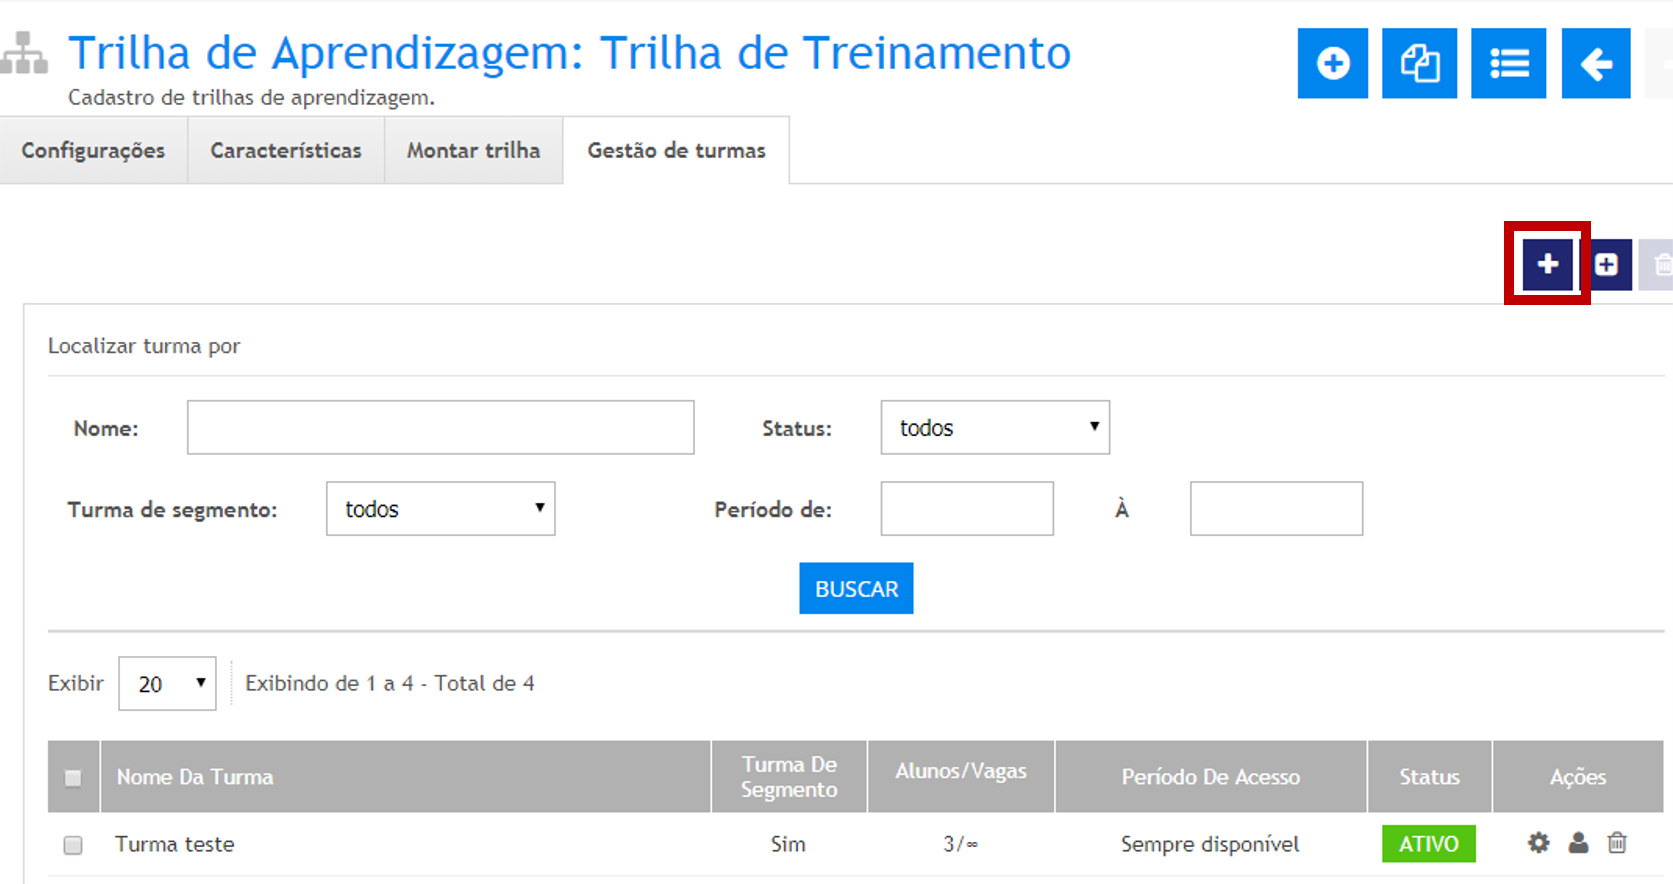Change the Exibir rows-per-page dropdown

167,684
